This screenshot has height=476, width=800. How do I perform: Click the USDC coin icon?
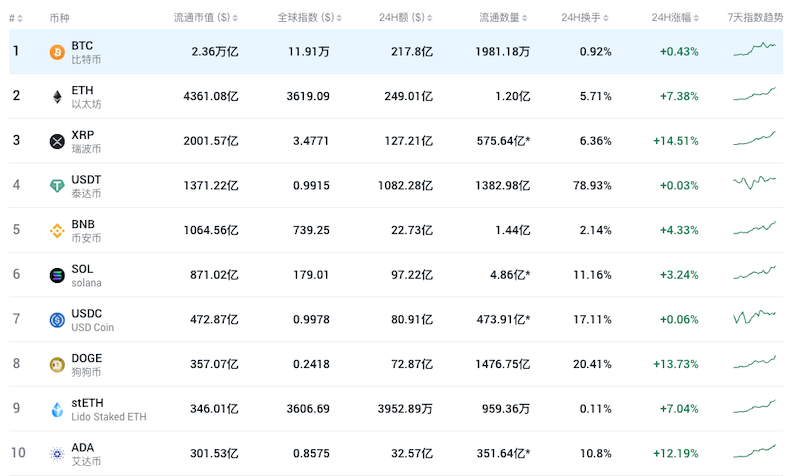pyautogui.click(x=57, y=320)
